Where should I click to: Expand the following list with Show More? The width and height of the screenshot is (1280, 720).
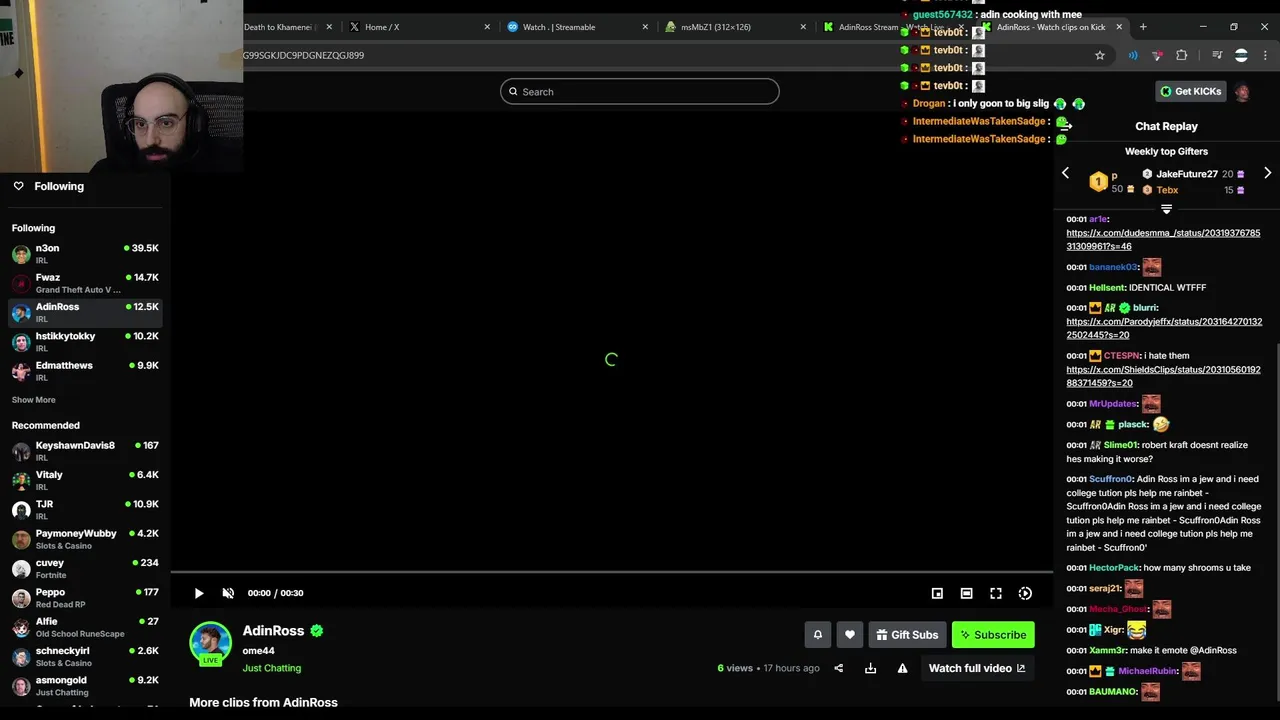(33, 400)
